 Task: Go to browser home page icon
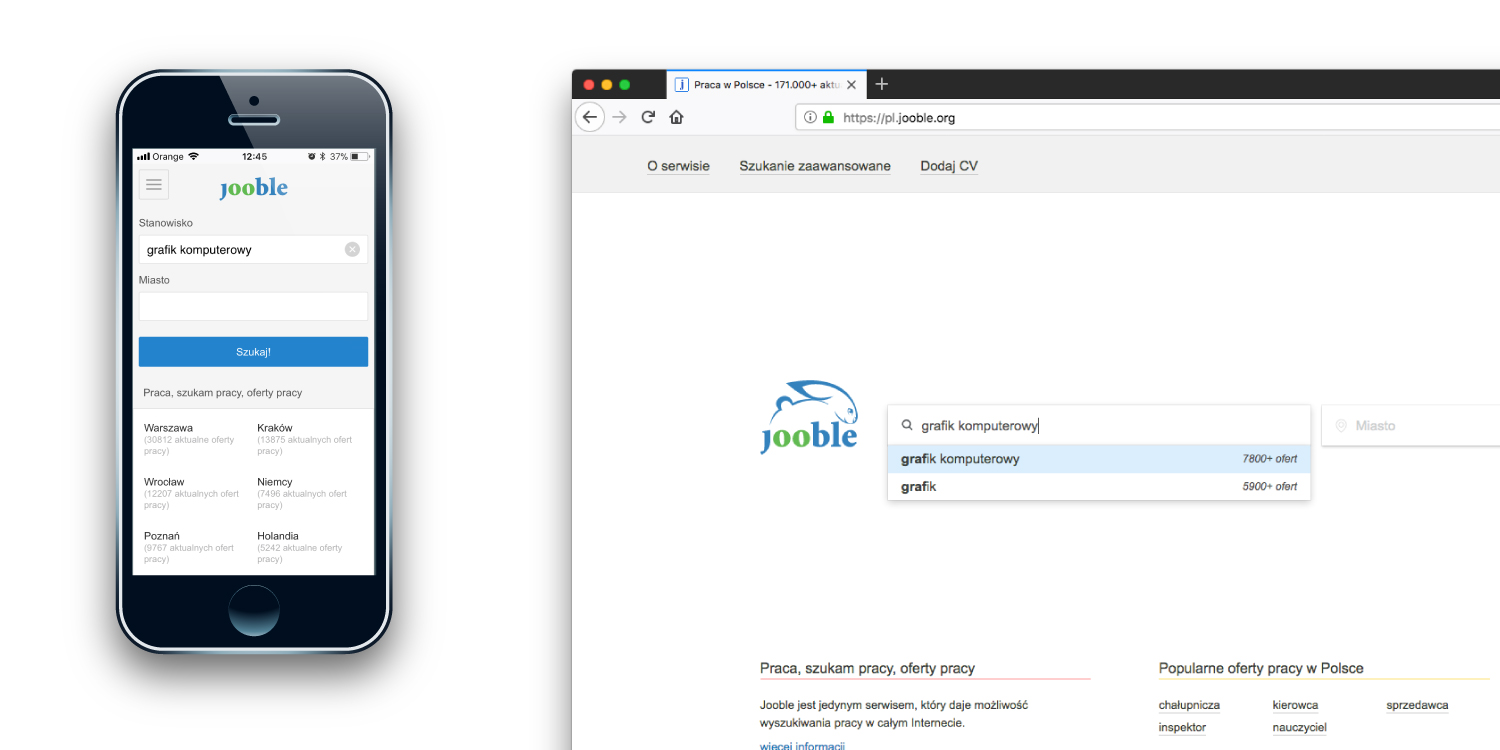pos(676,117)
